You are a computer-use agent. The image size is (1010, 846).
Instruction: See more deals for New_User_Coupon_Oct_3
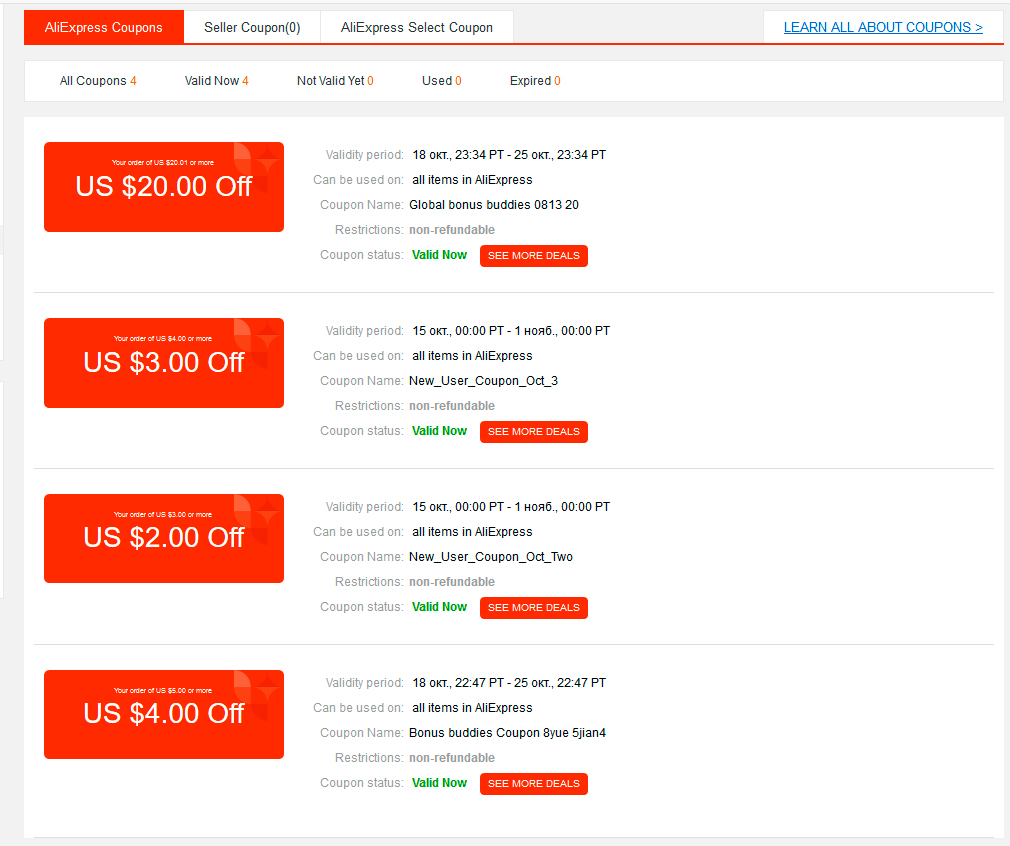click(x=534, y=432)
